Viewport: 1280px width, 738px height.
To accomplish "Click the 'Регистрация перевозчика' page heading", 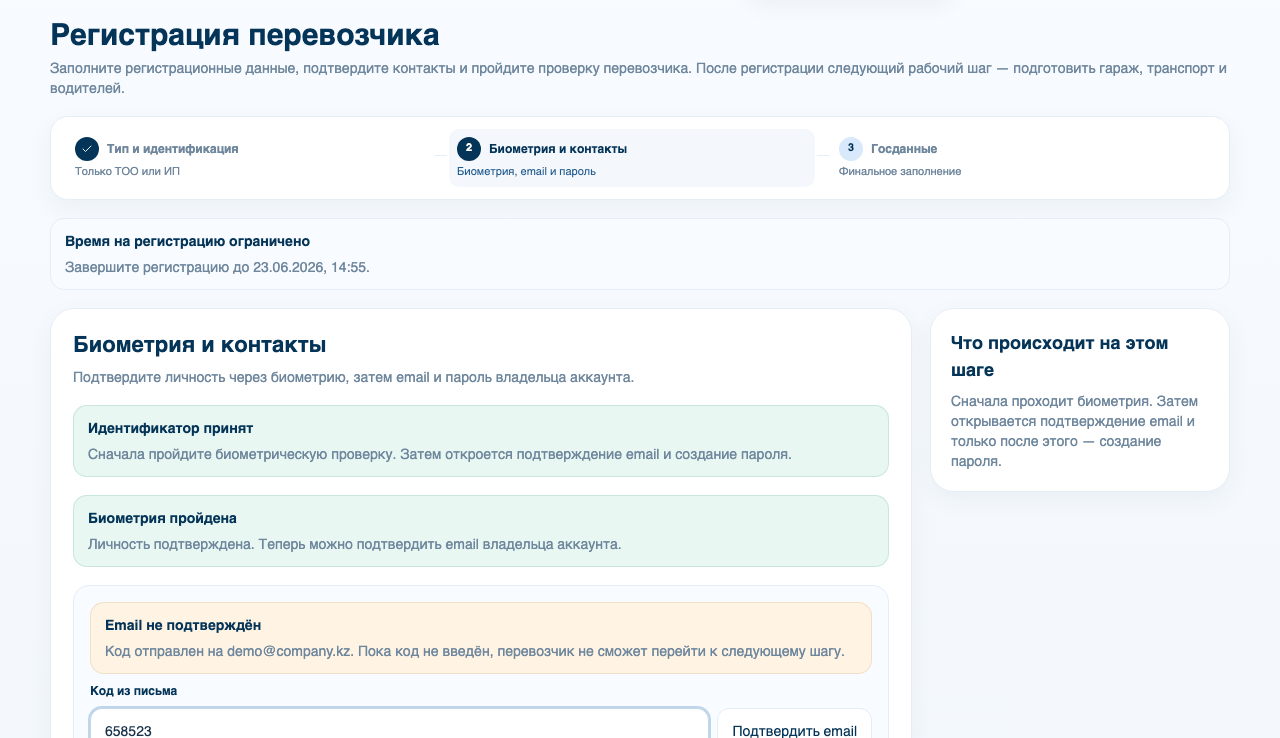I will pos(245,35).
